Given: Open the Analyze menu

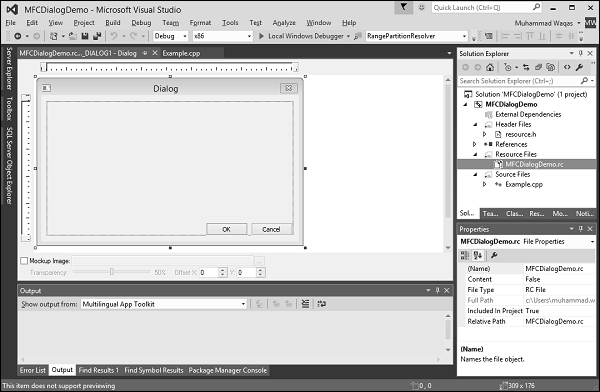Looking at the screenshot, I should (x=284, y=23).
